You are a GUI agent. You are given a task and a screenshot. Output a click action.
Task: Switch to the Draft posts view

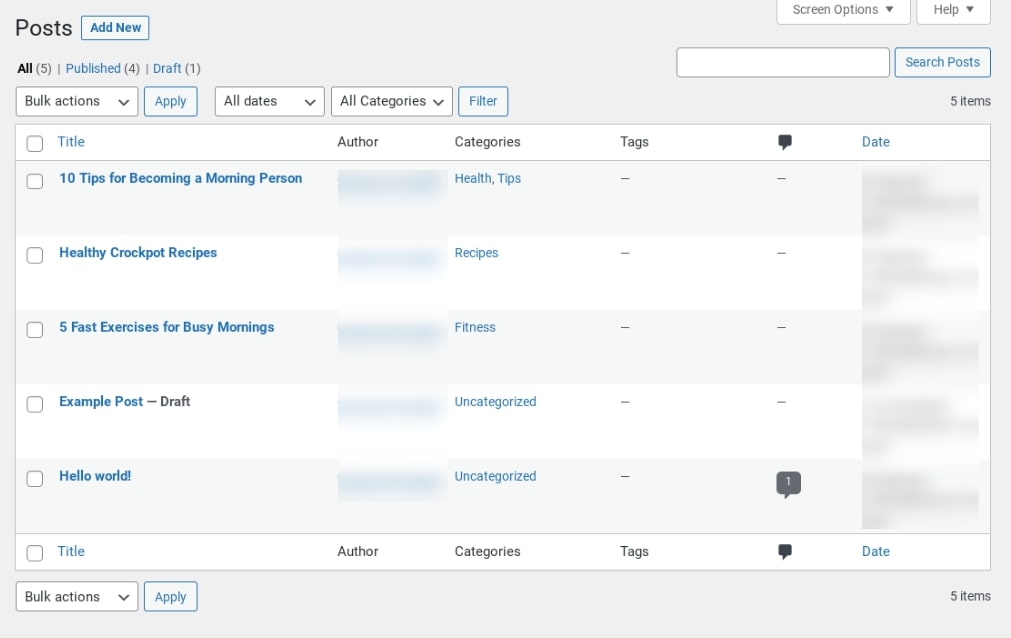pyautogui.click(x=168, y=68)
